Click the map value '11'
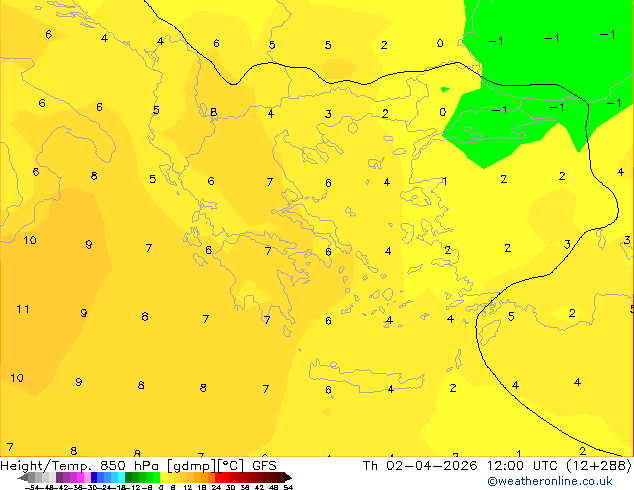 [23, 309]
